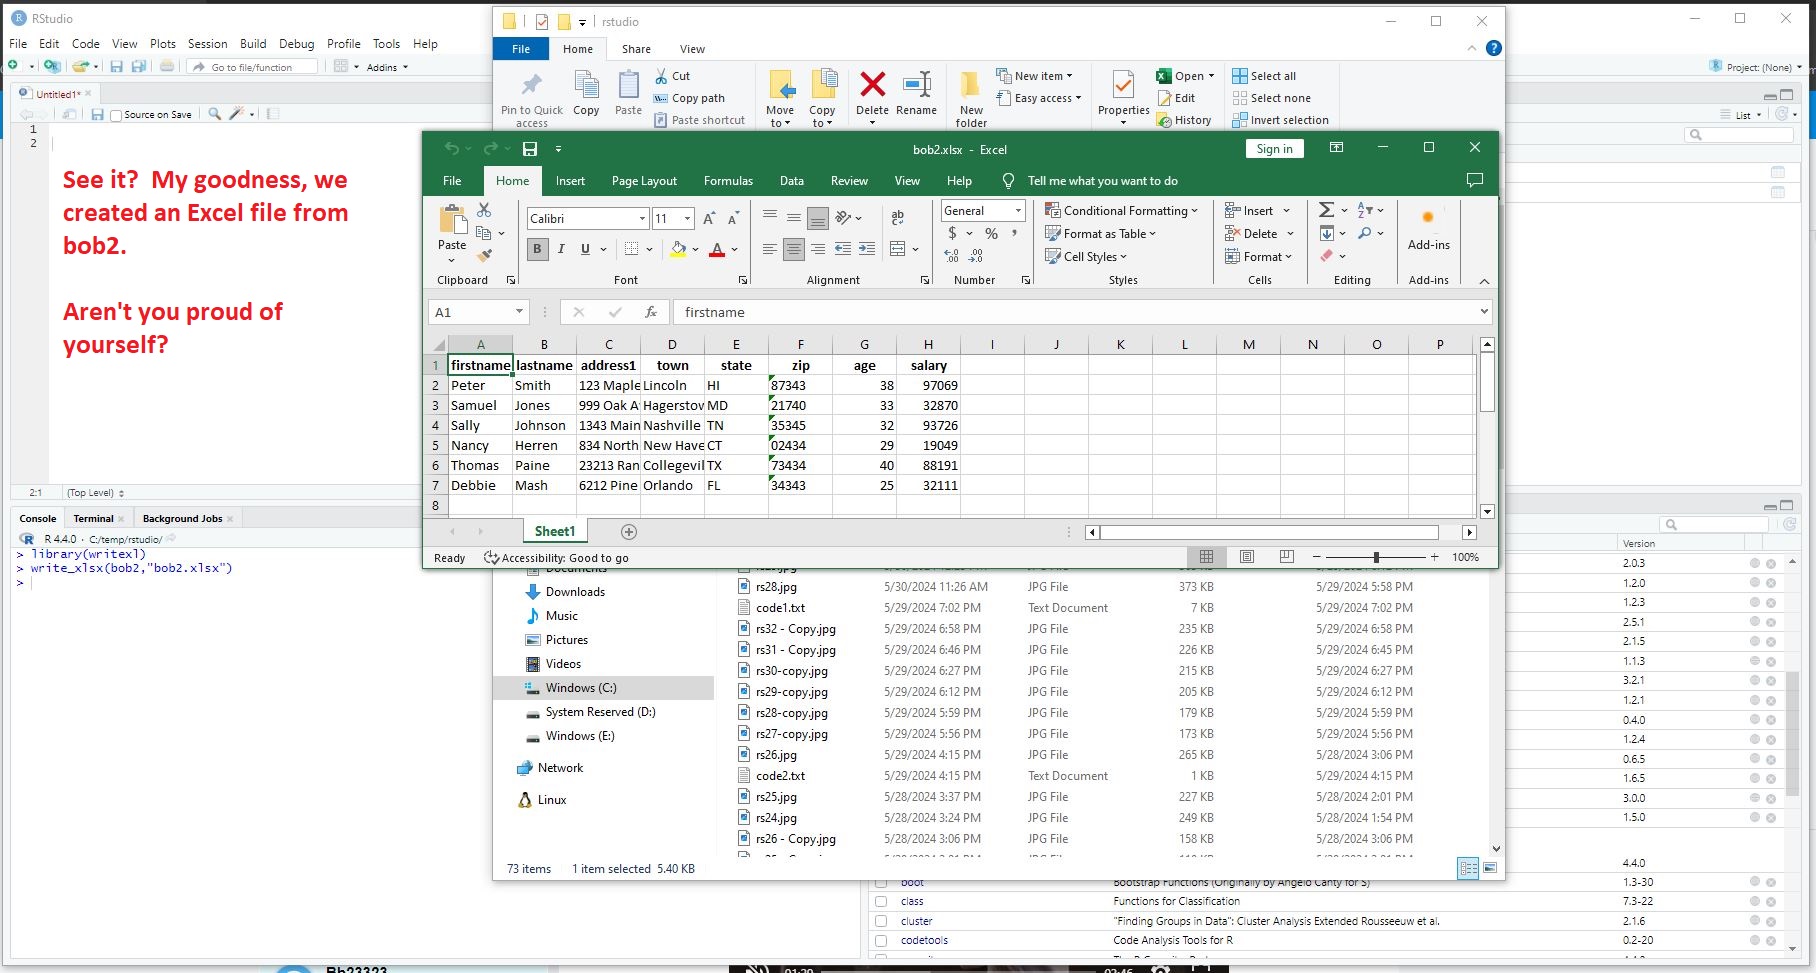The image size is (1816, 973).
Task: Click the AutoSum sigma icon
Action: 1326,210
